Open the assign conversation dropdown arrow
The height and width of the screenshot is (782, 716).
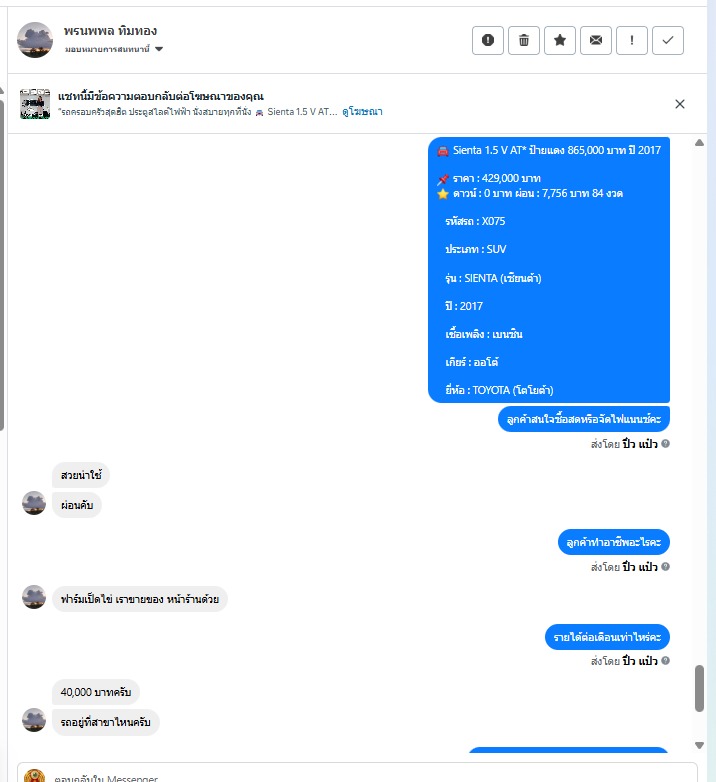pyautogui.click(x=159, y=49)
